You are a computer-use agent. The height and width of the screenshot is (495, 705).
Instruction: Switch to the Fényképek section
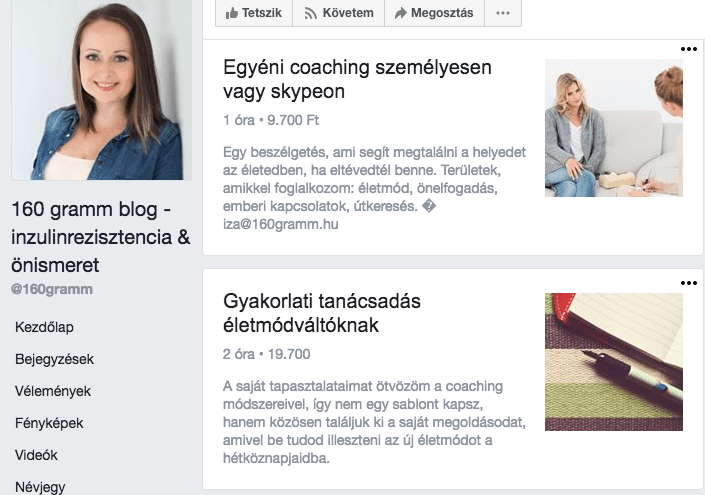pos(49,422)
